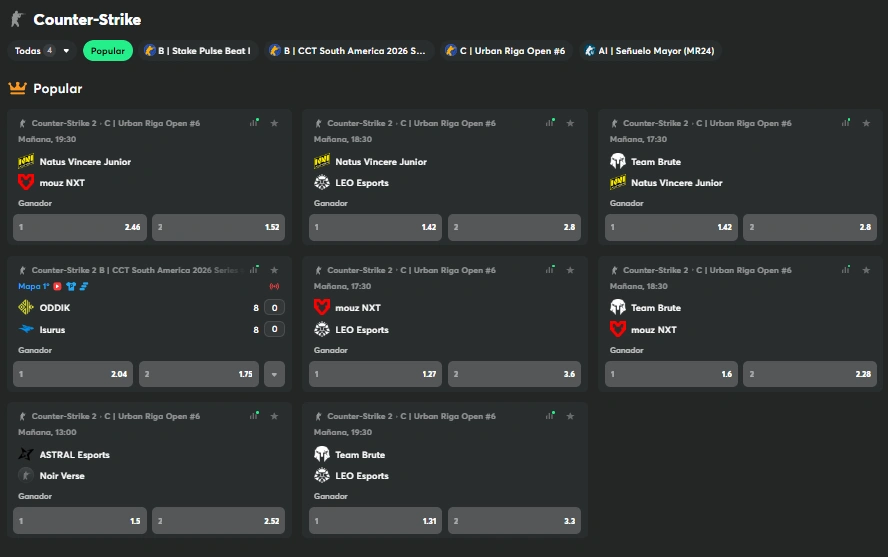The width and height of the screenshot is (888, 557).
Task: Click Natus Vincere Junior logo in 19:30 match
Action: [25, 161]
